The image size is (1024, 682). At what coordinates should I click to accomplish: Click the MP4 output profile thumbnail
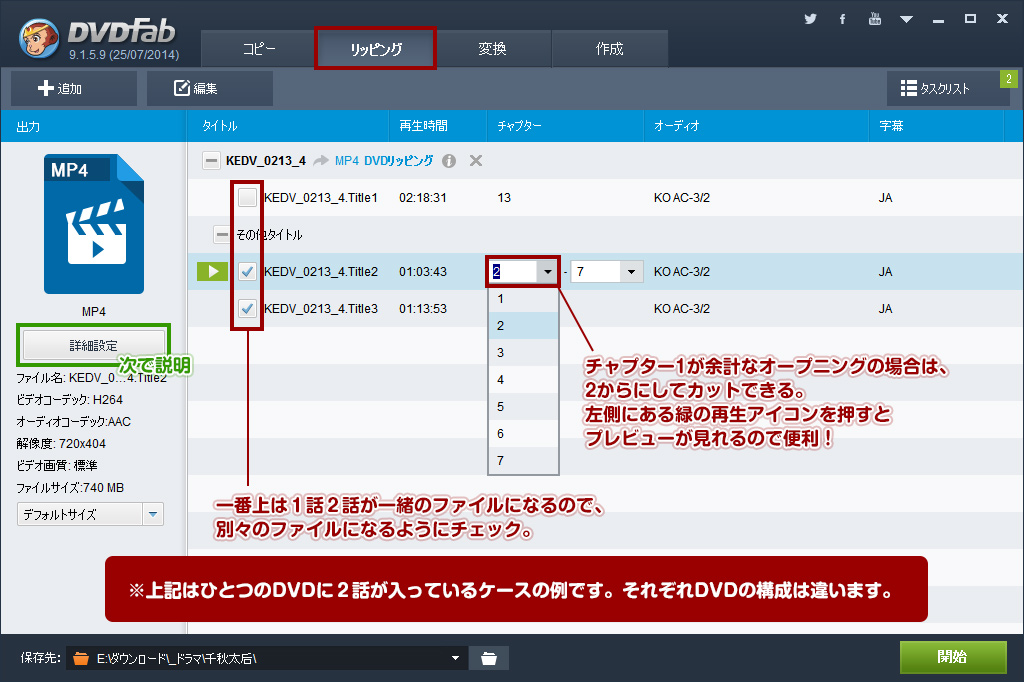coord(94,224)
